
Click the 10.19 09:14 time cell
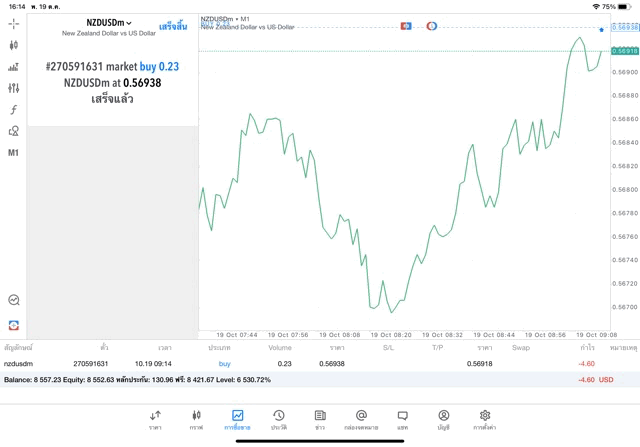[153, 364]
